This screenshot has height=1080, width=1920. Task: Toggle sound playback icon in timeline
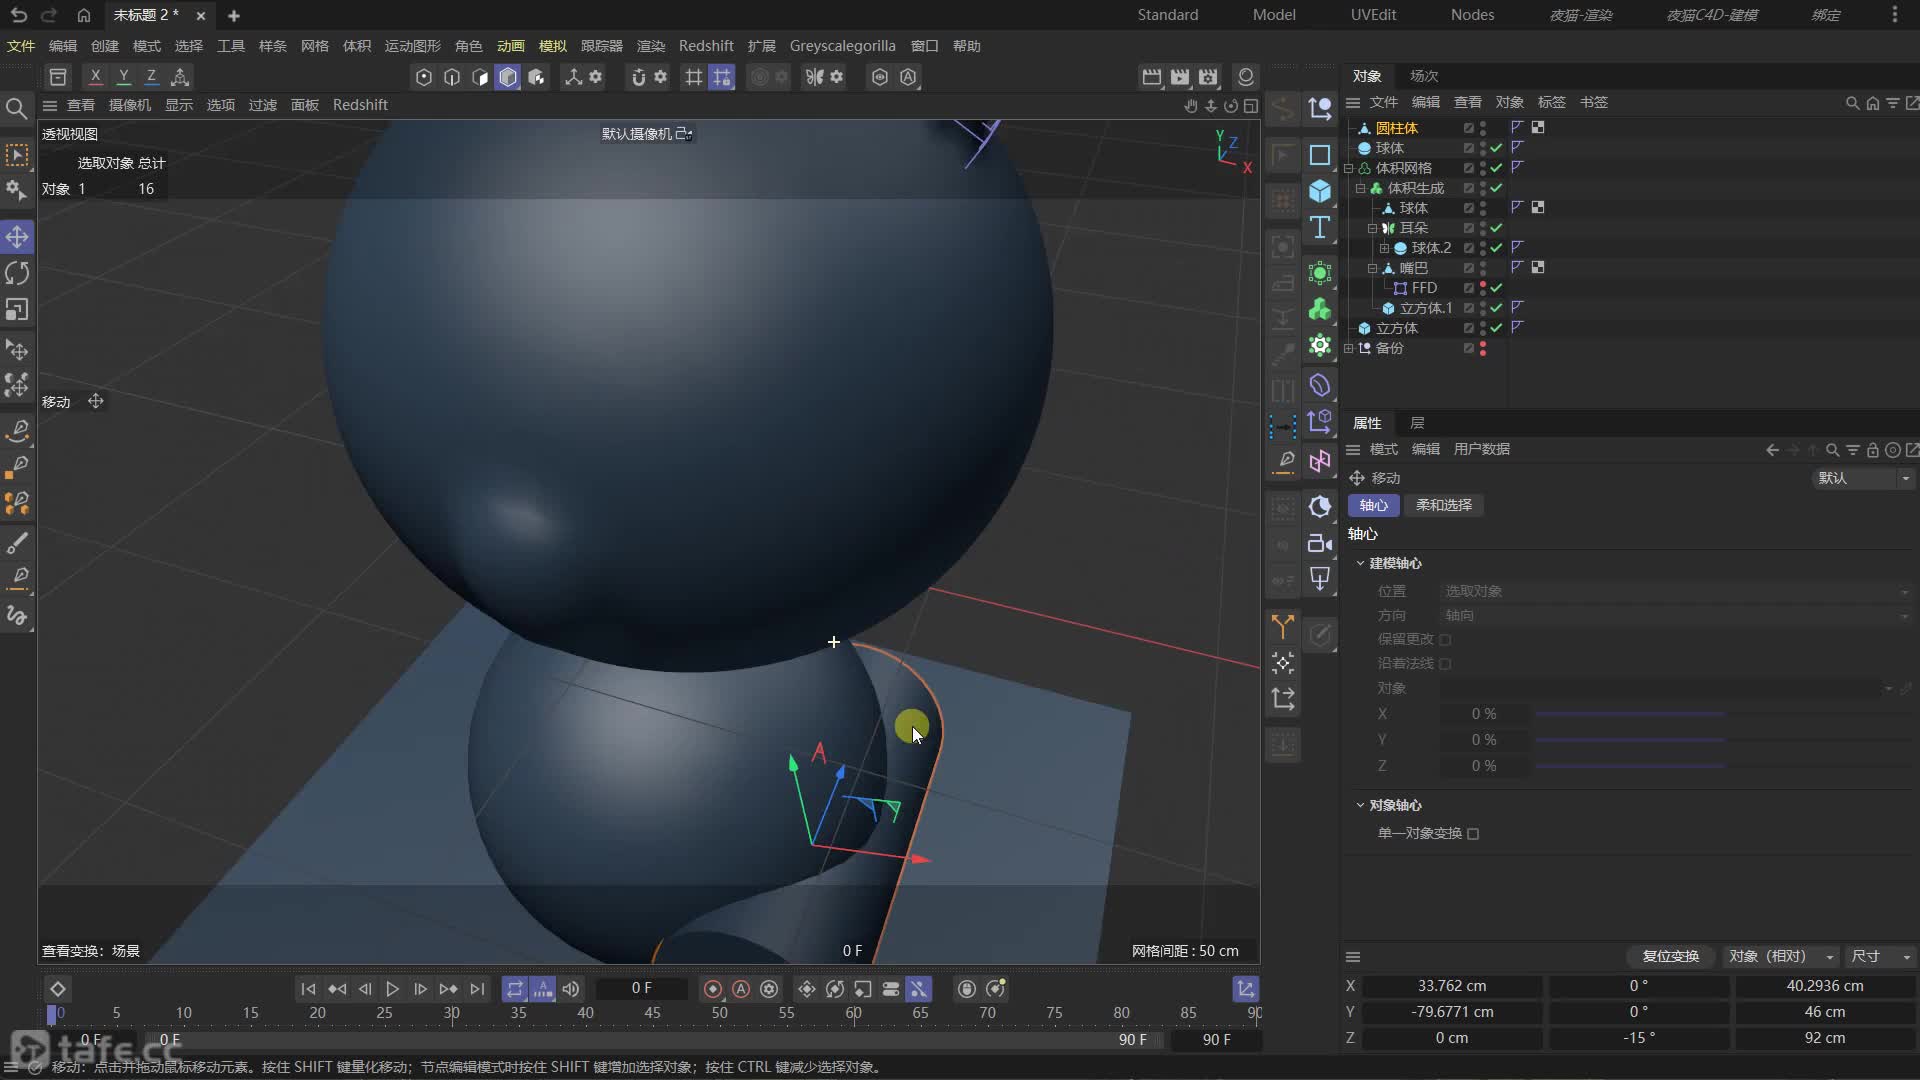[571, 989]
